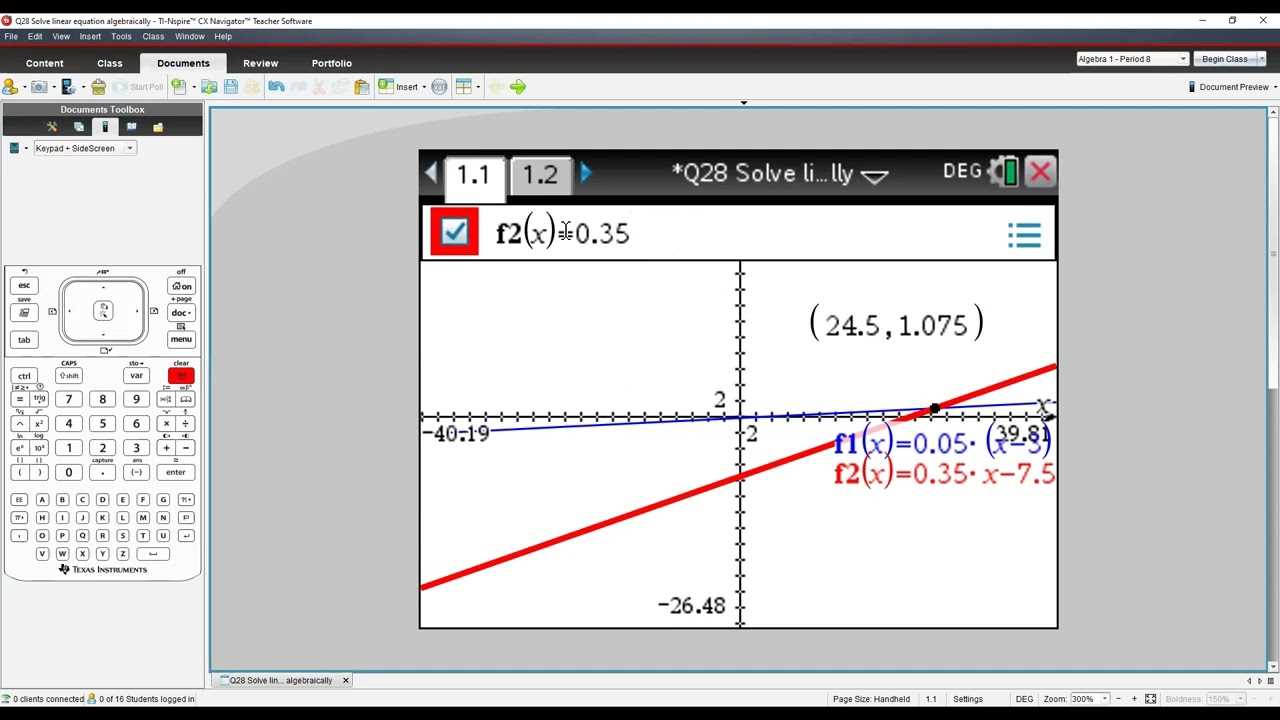
Task: Open the Edit menu
Action: click(35, 36)
